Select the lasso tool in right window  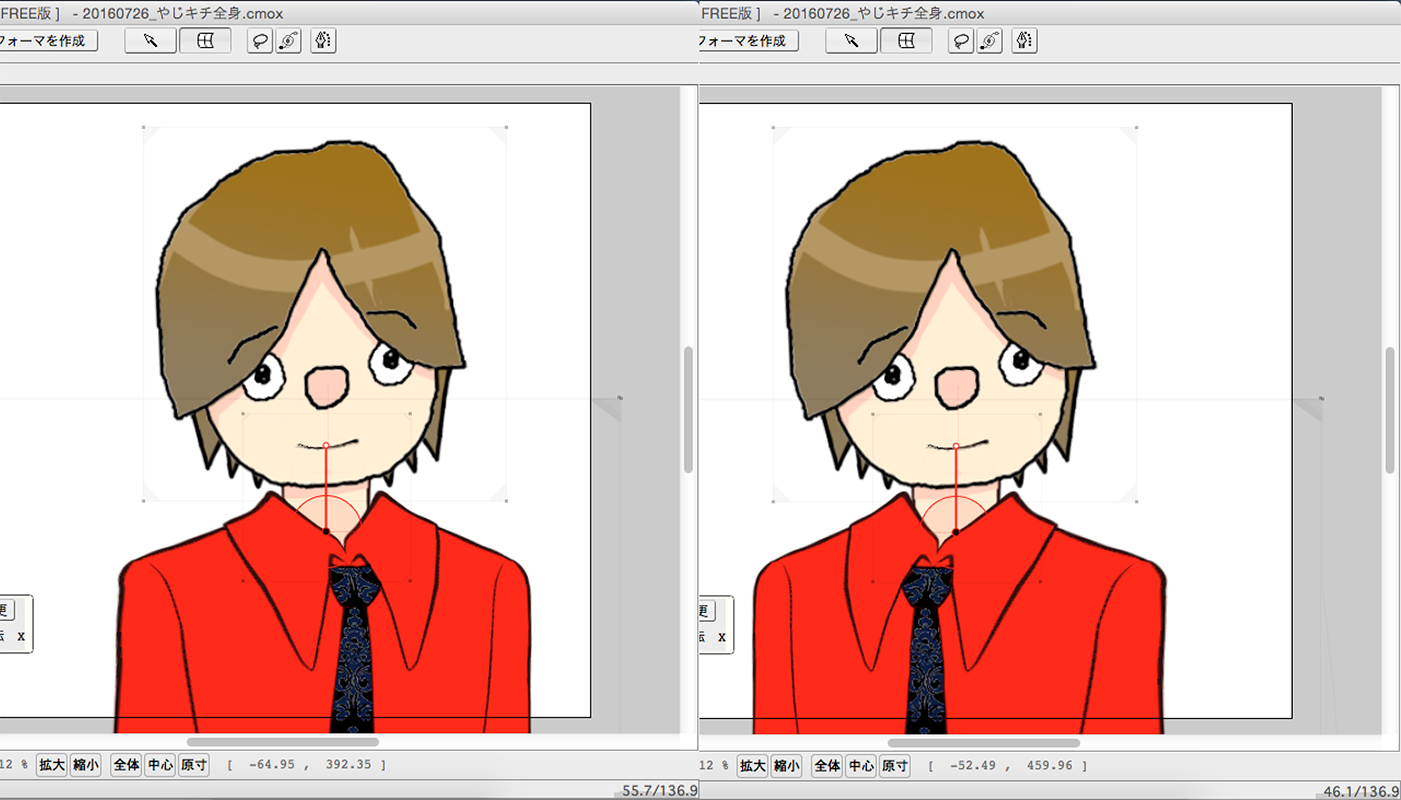coord(961,41)
